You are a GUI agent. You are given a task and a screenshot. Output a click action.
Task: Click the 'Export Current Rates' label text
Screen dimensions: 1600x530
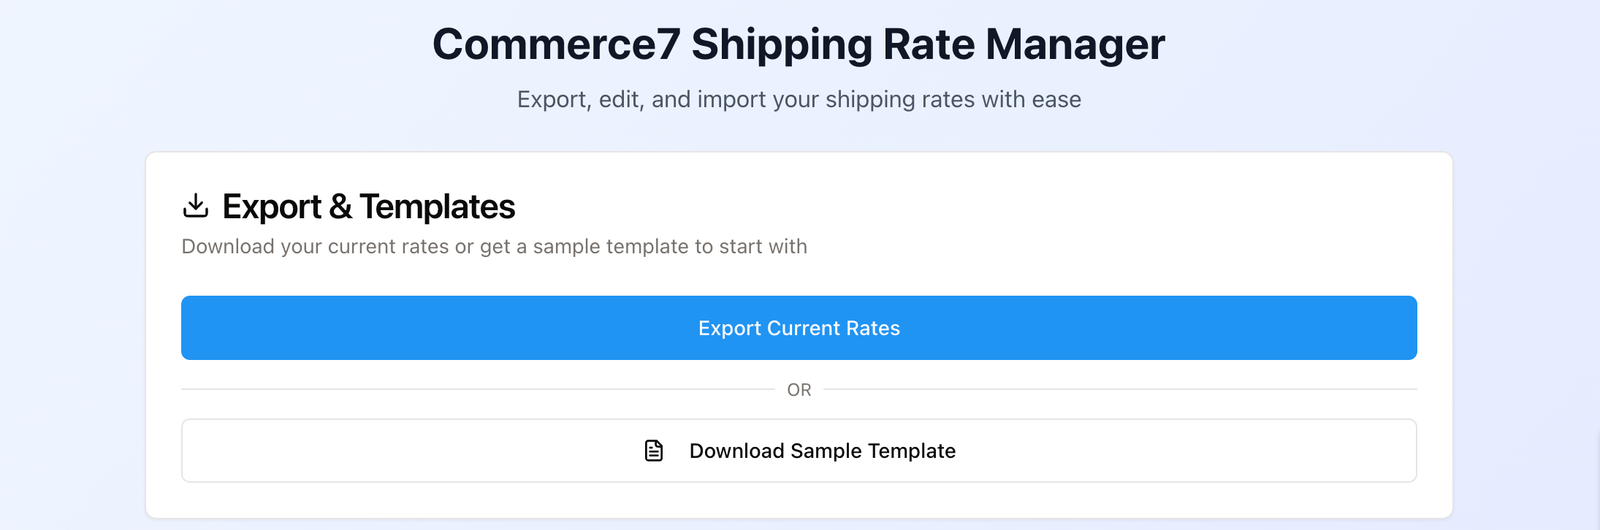tap(799, 328)
